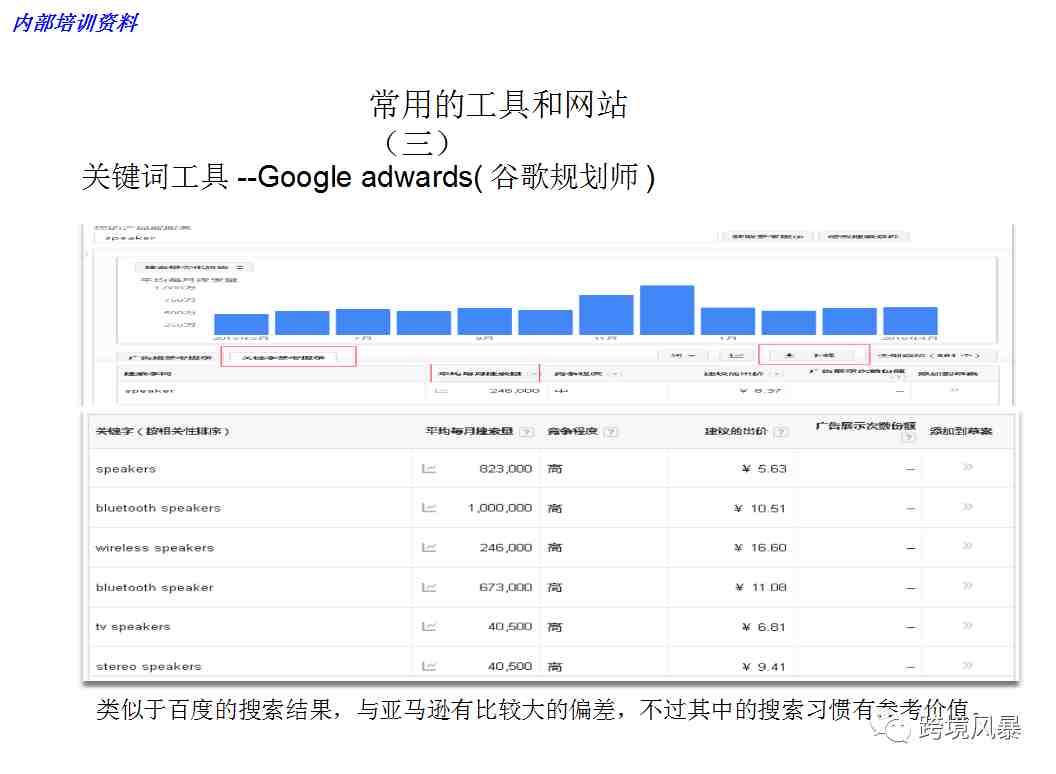Add tv speakers to plan via arrow icon
This screenshot has width=1056, height=774.
[968, 626]
